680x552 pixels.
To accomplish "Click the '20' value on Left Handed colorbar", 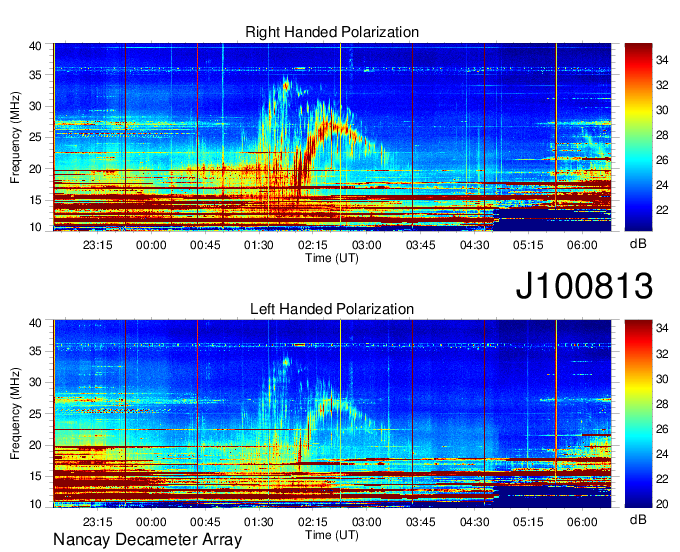I will [662, 504].
